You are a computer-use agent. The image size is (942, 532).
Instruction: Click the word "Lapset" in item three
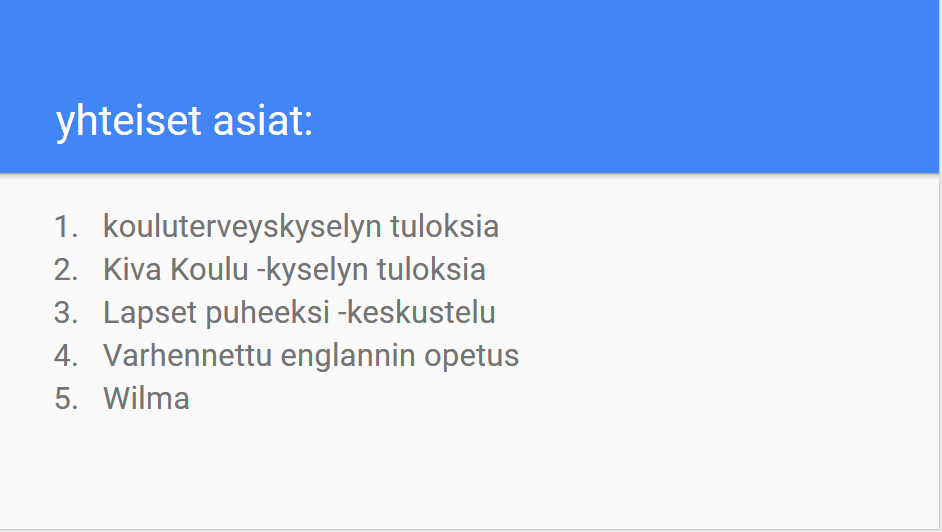coord(150,313)
